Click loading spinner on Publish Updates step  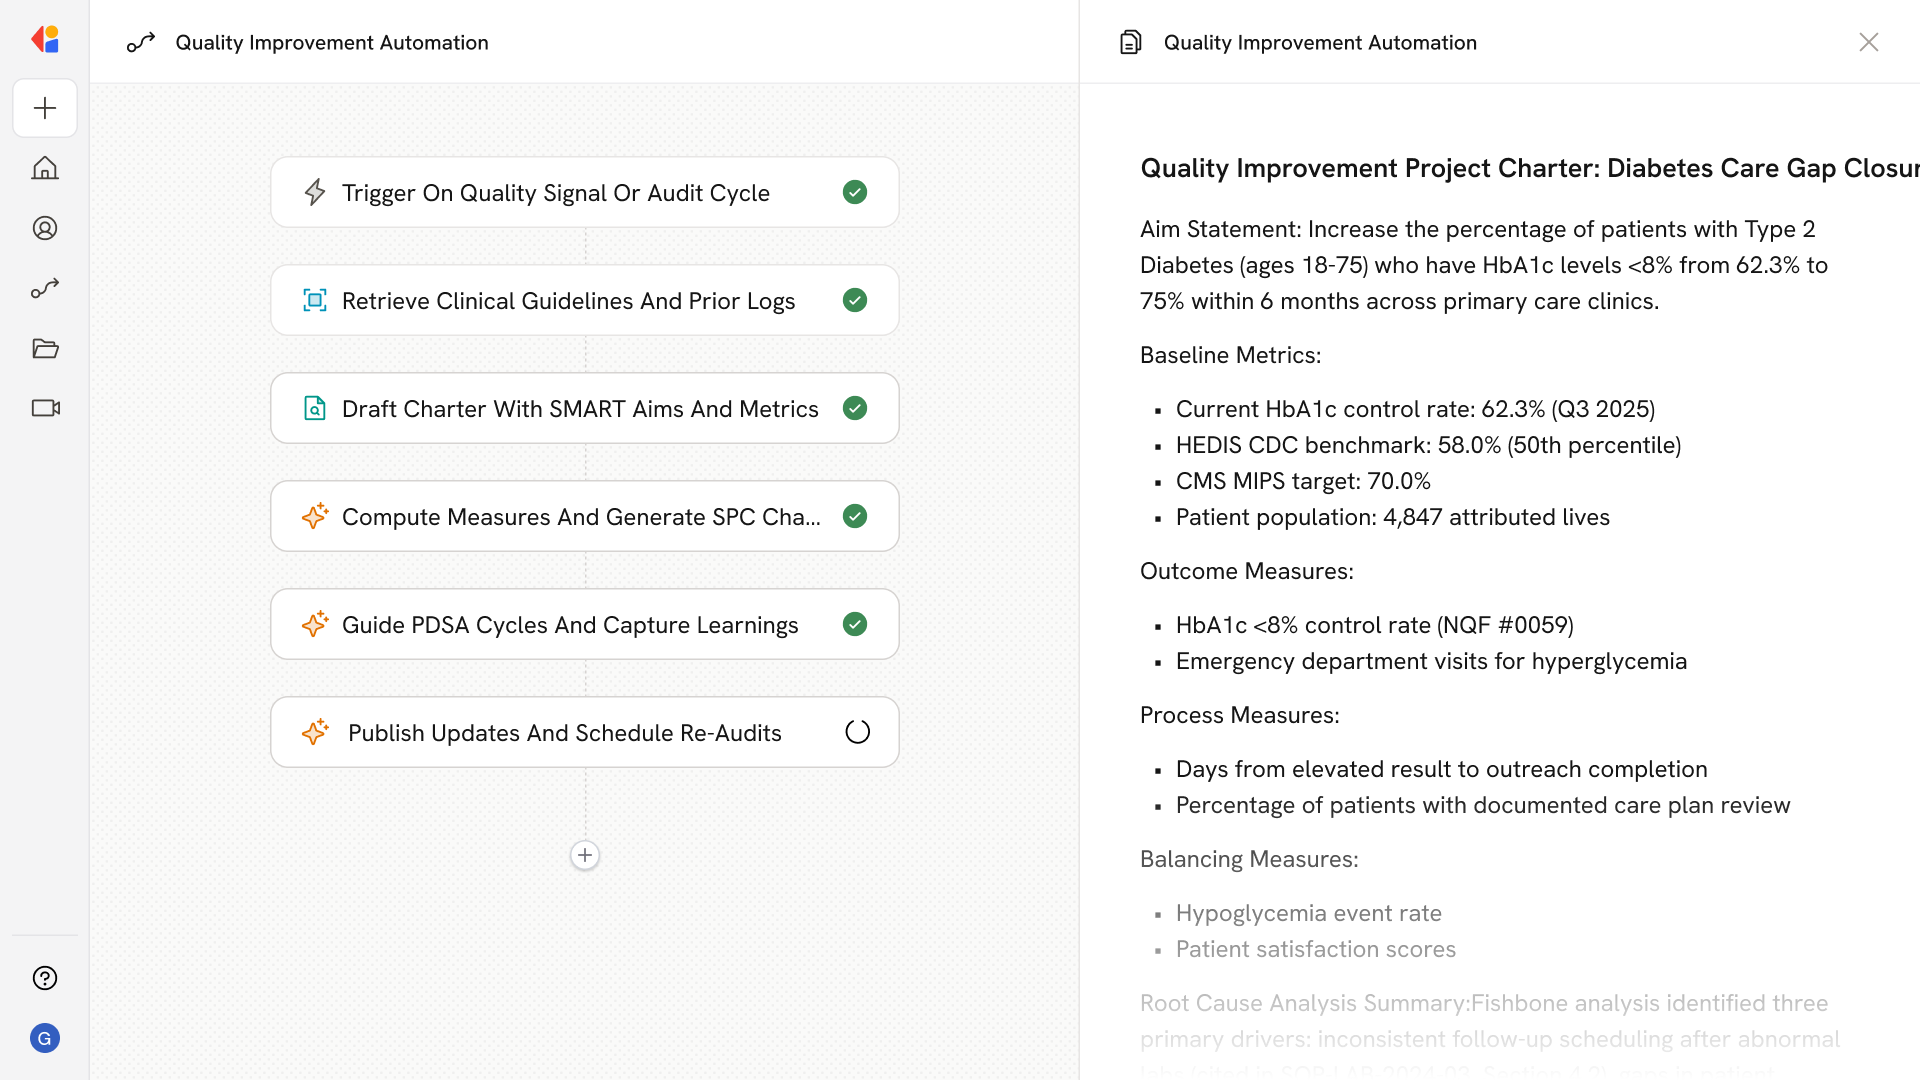[857, 732]
